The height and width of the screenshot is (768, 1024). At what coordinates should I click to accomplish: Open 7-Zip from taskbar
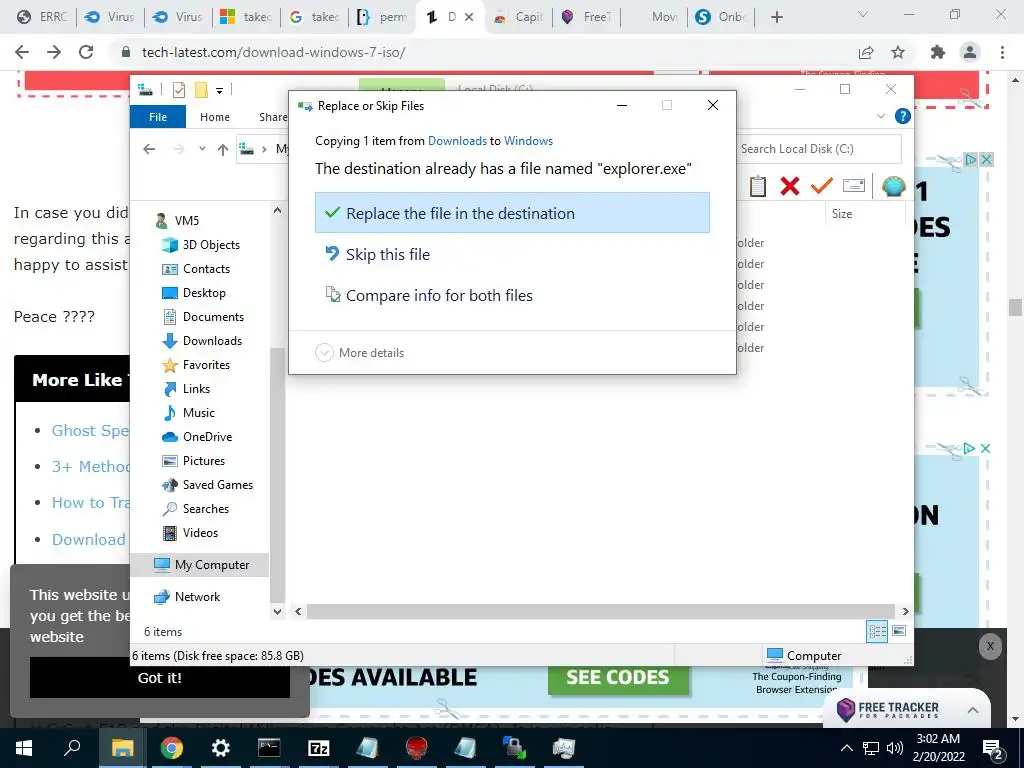point(319,748)
